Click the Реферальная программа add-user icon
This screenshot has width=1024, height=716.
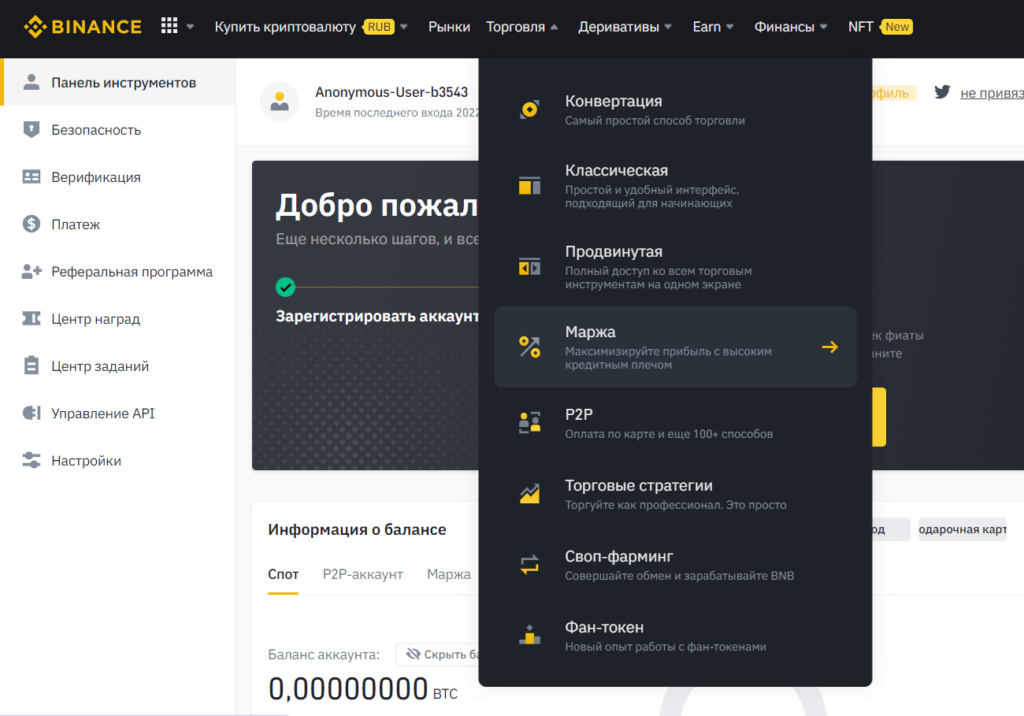coord(31,271)
